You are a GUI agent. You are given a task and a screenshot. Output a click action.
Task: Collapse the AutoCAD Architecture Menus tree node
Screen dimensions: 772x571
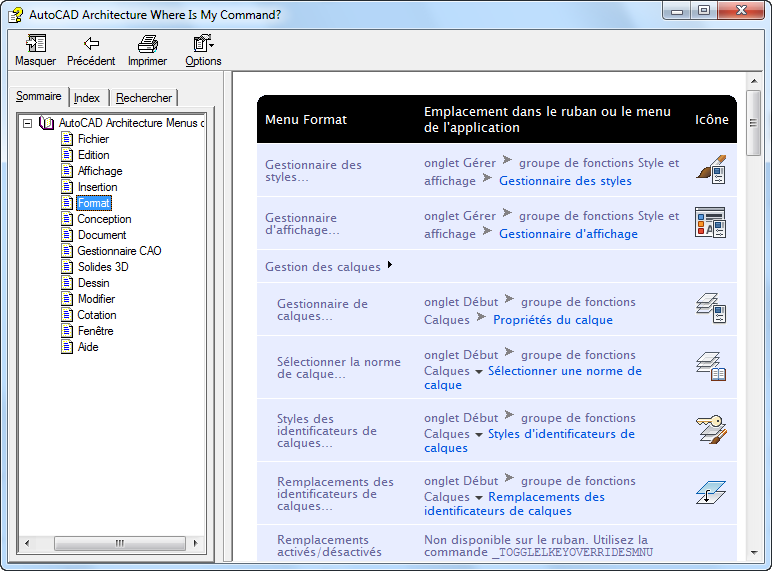28,123
